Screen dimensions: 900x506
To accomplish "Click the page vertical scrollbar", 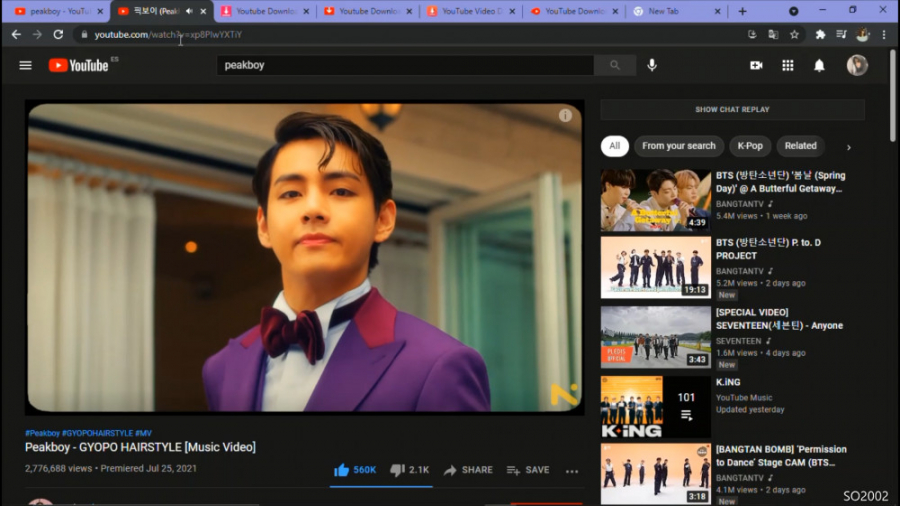I will 893,95.
